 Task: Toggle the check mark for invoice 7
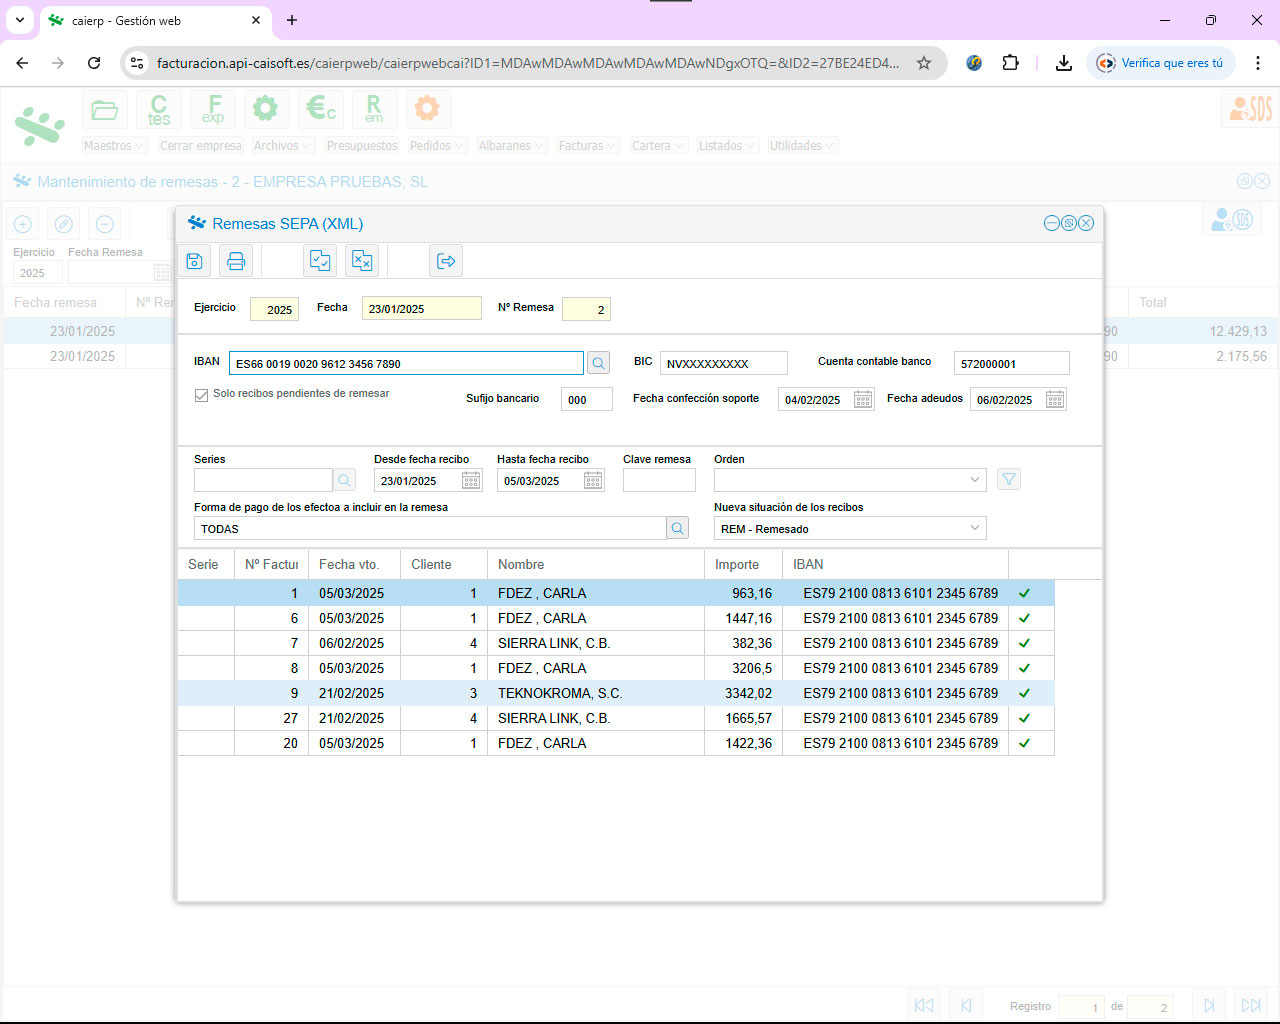pos(1024,643)
